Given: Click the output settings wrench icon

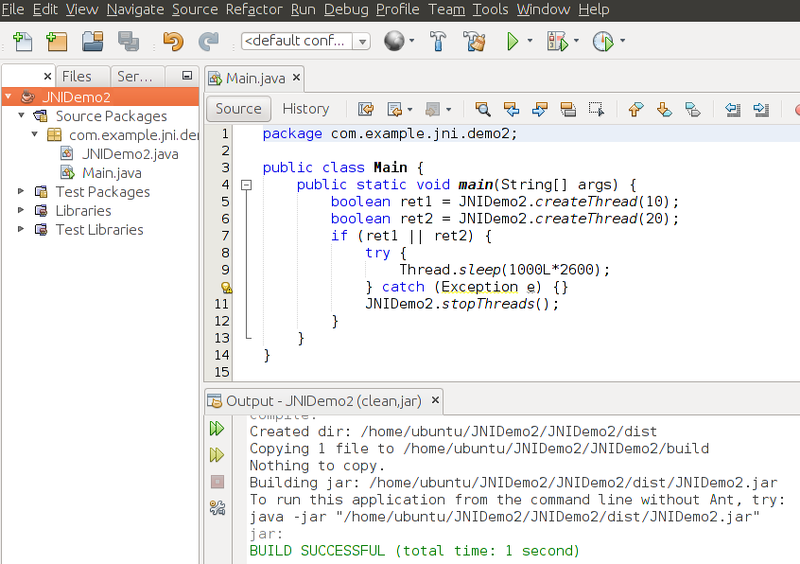Looking at the screenshot, I should click(217, 508).
